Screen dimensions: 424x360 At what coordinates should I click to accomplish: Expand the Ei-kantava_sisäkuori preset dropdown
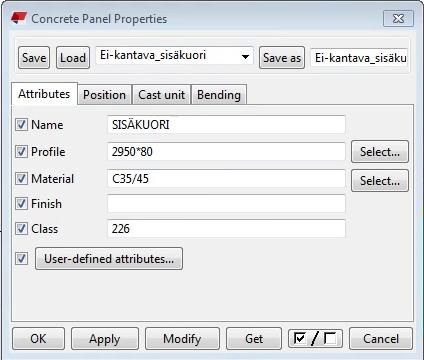pos(245,57)
